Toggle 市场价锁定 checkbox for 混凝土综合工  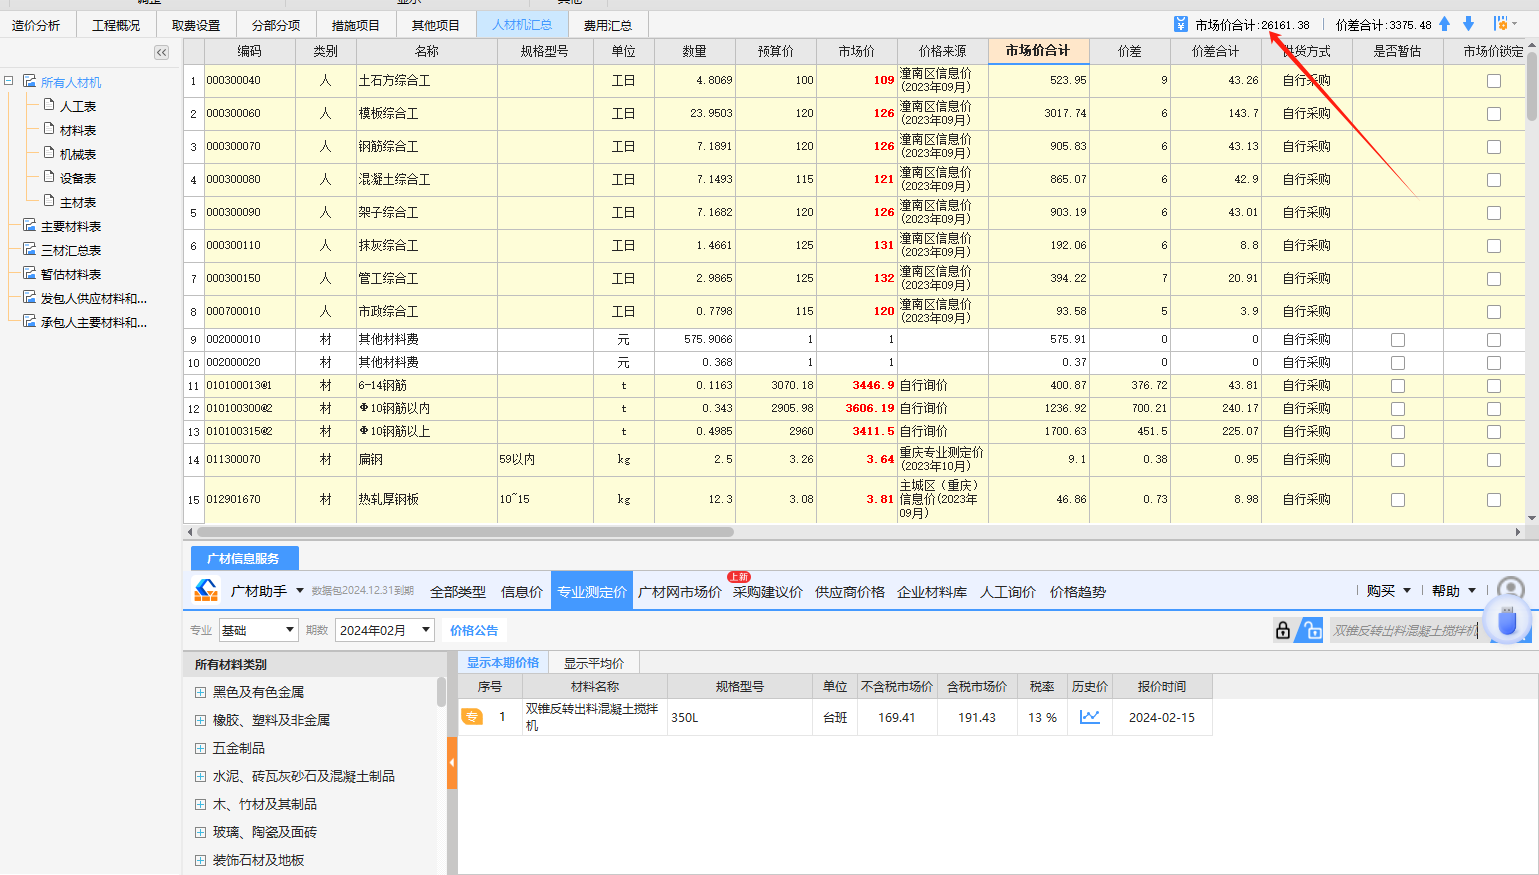click(1494, 180)
